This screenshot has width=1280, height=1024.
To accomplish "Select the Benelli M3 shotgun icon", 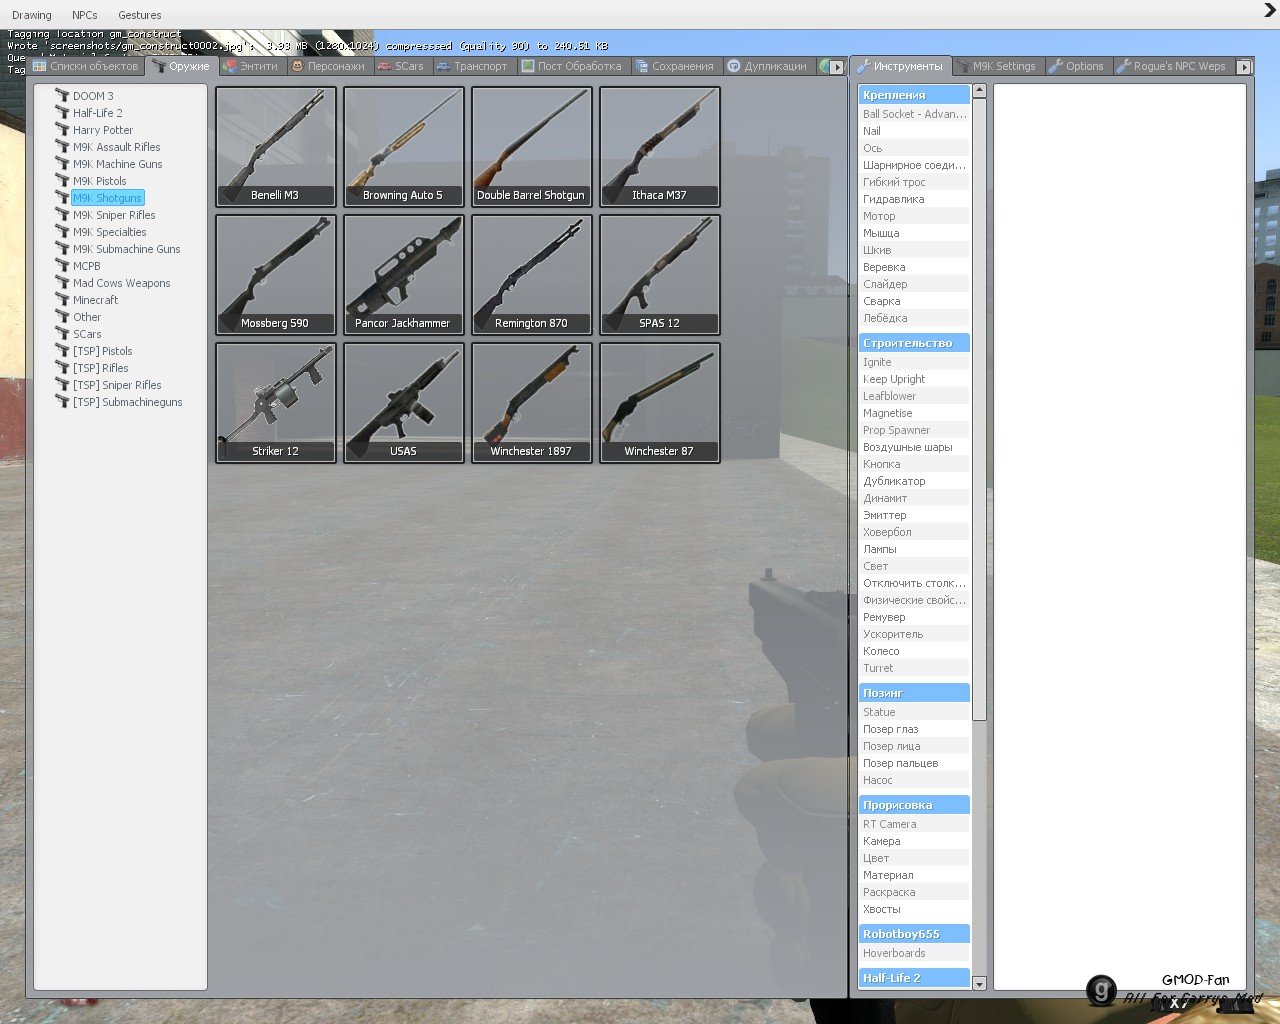I will (276, 146).
